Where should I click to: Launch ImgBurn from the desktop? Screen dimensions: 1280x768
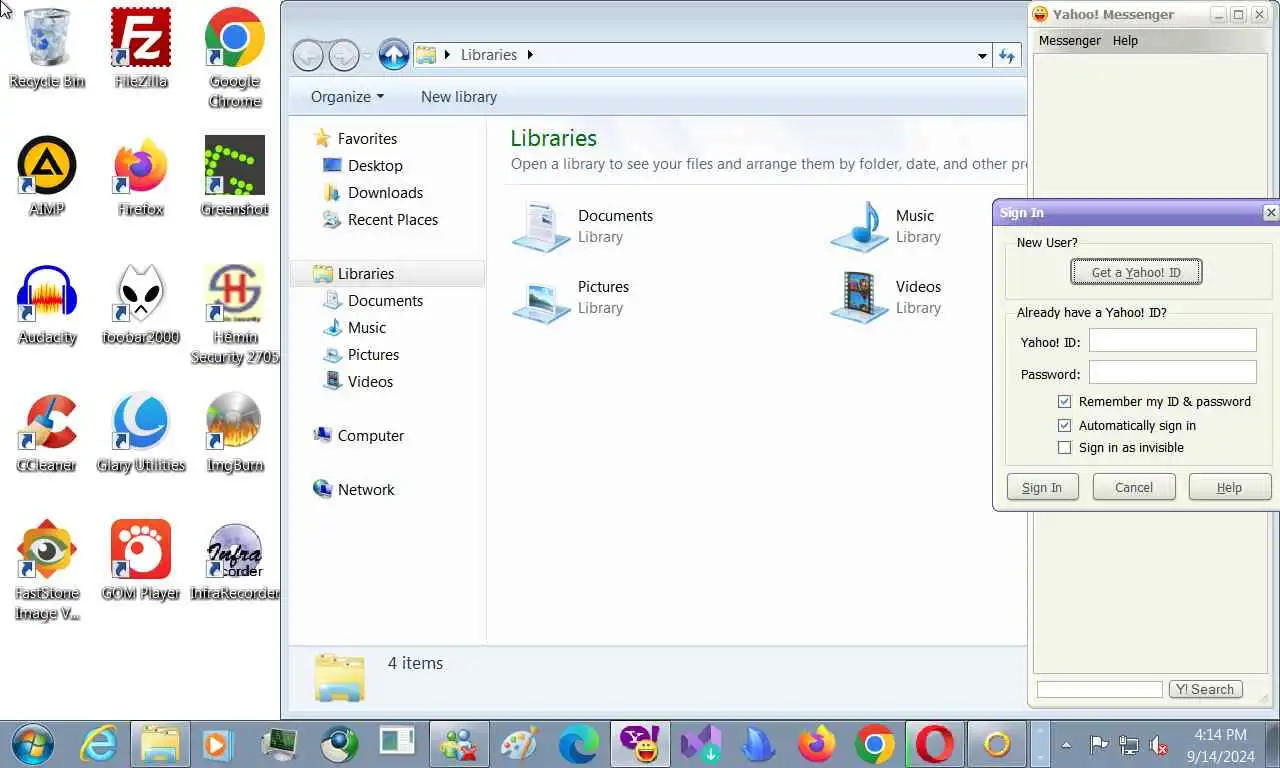[x=234, y=432]
